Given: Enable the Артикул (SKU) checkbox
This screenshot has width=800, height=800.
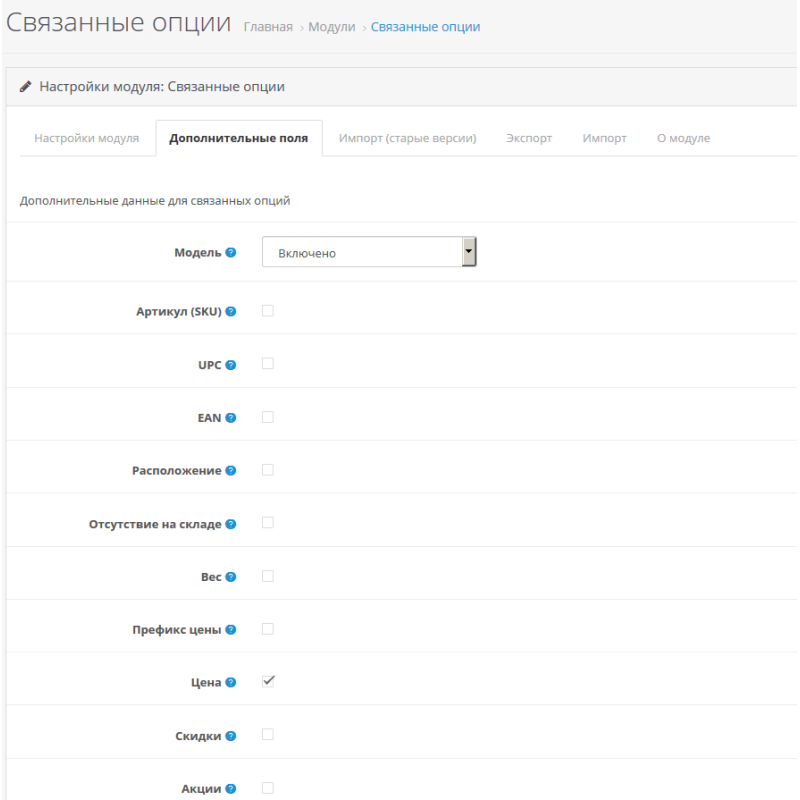Looking at the screenshot, I should tap(268, 311).
